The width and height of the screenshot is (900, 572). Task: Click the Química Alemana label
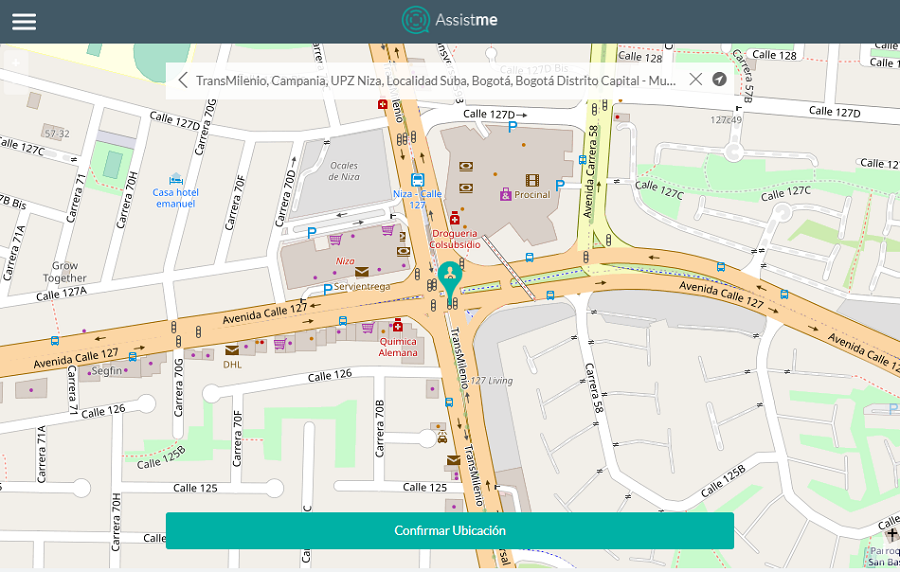pyautogui.click(x=398, y=347)
